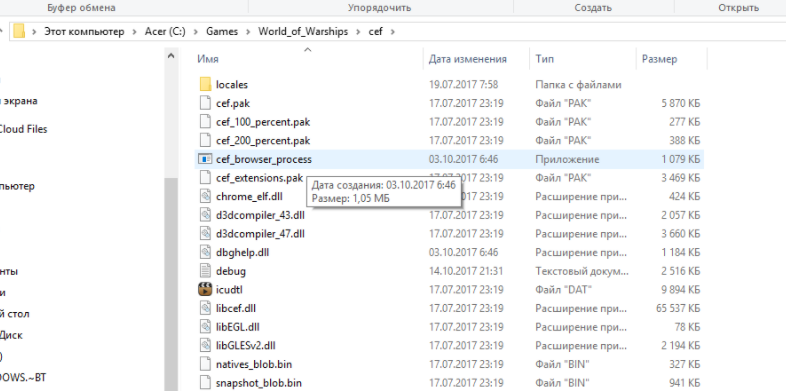Sort by Тип column header
This screenshot has width=786, height=391.
point(544,59)
